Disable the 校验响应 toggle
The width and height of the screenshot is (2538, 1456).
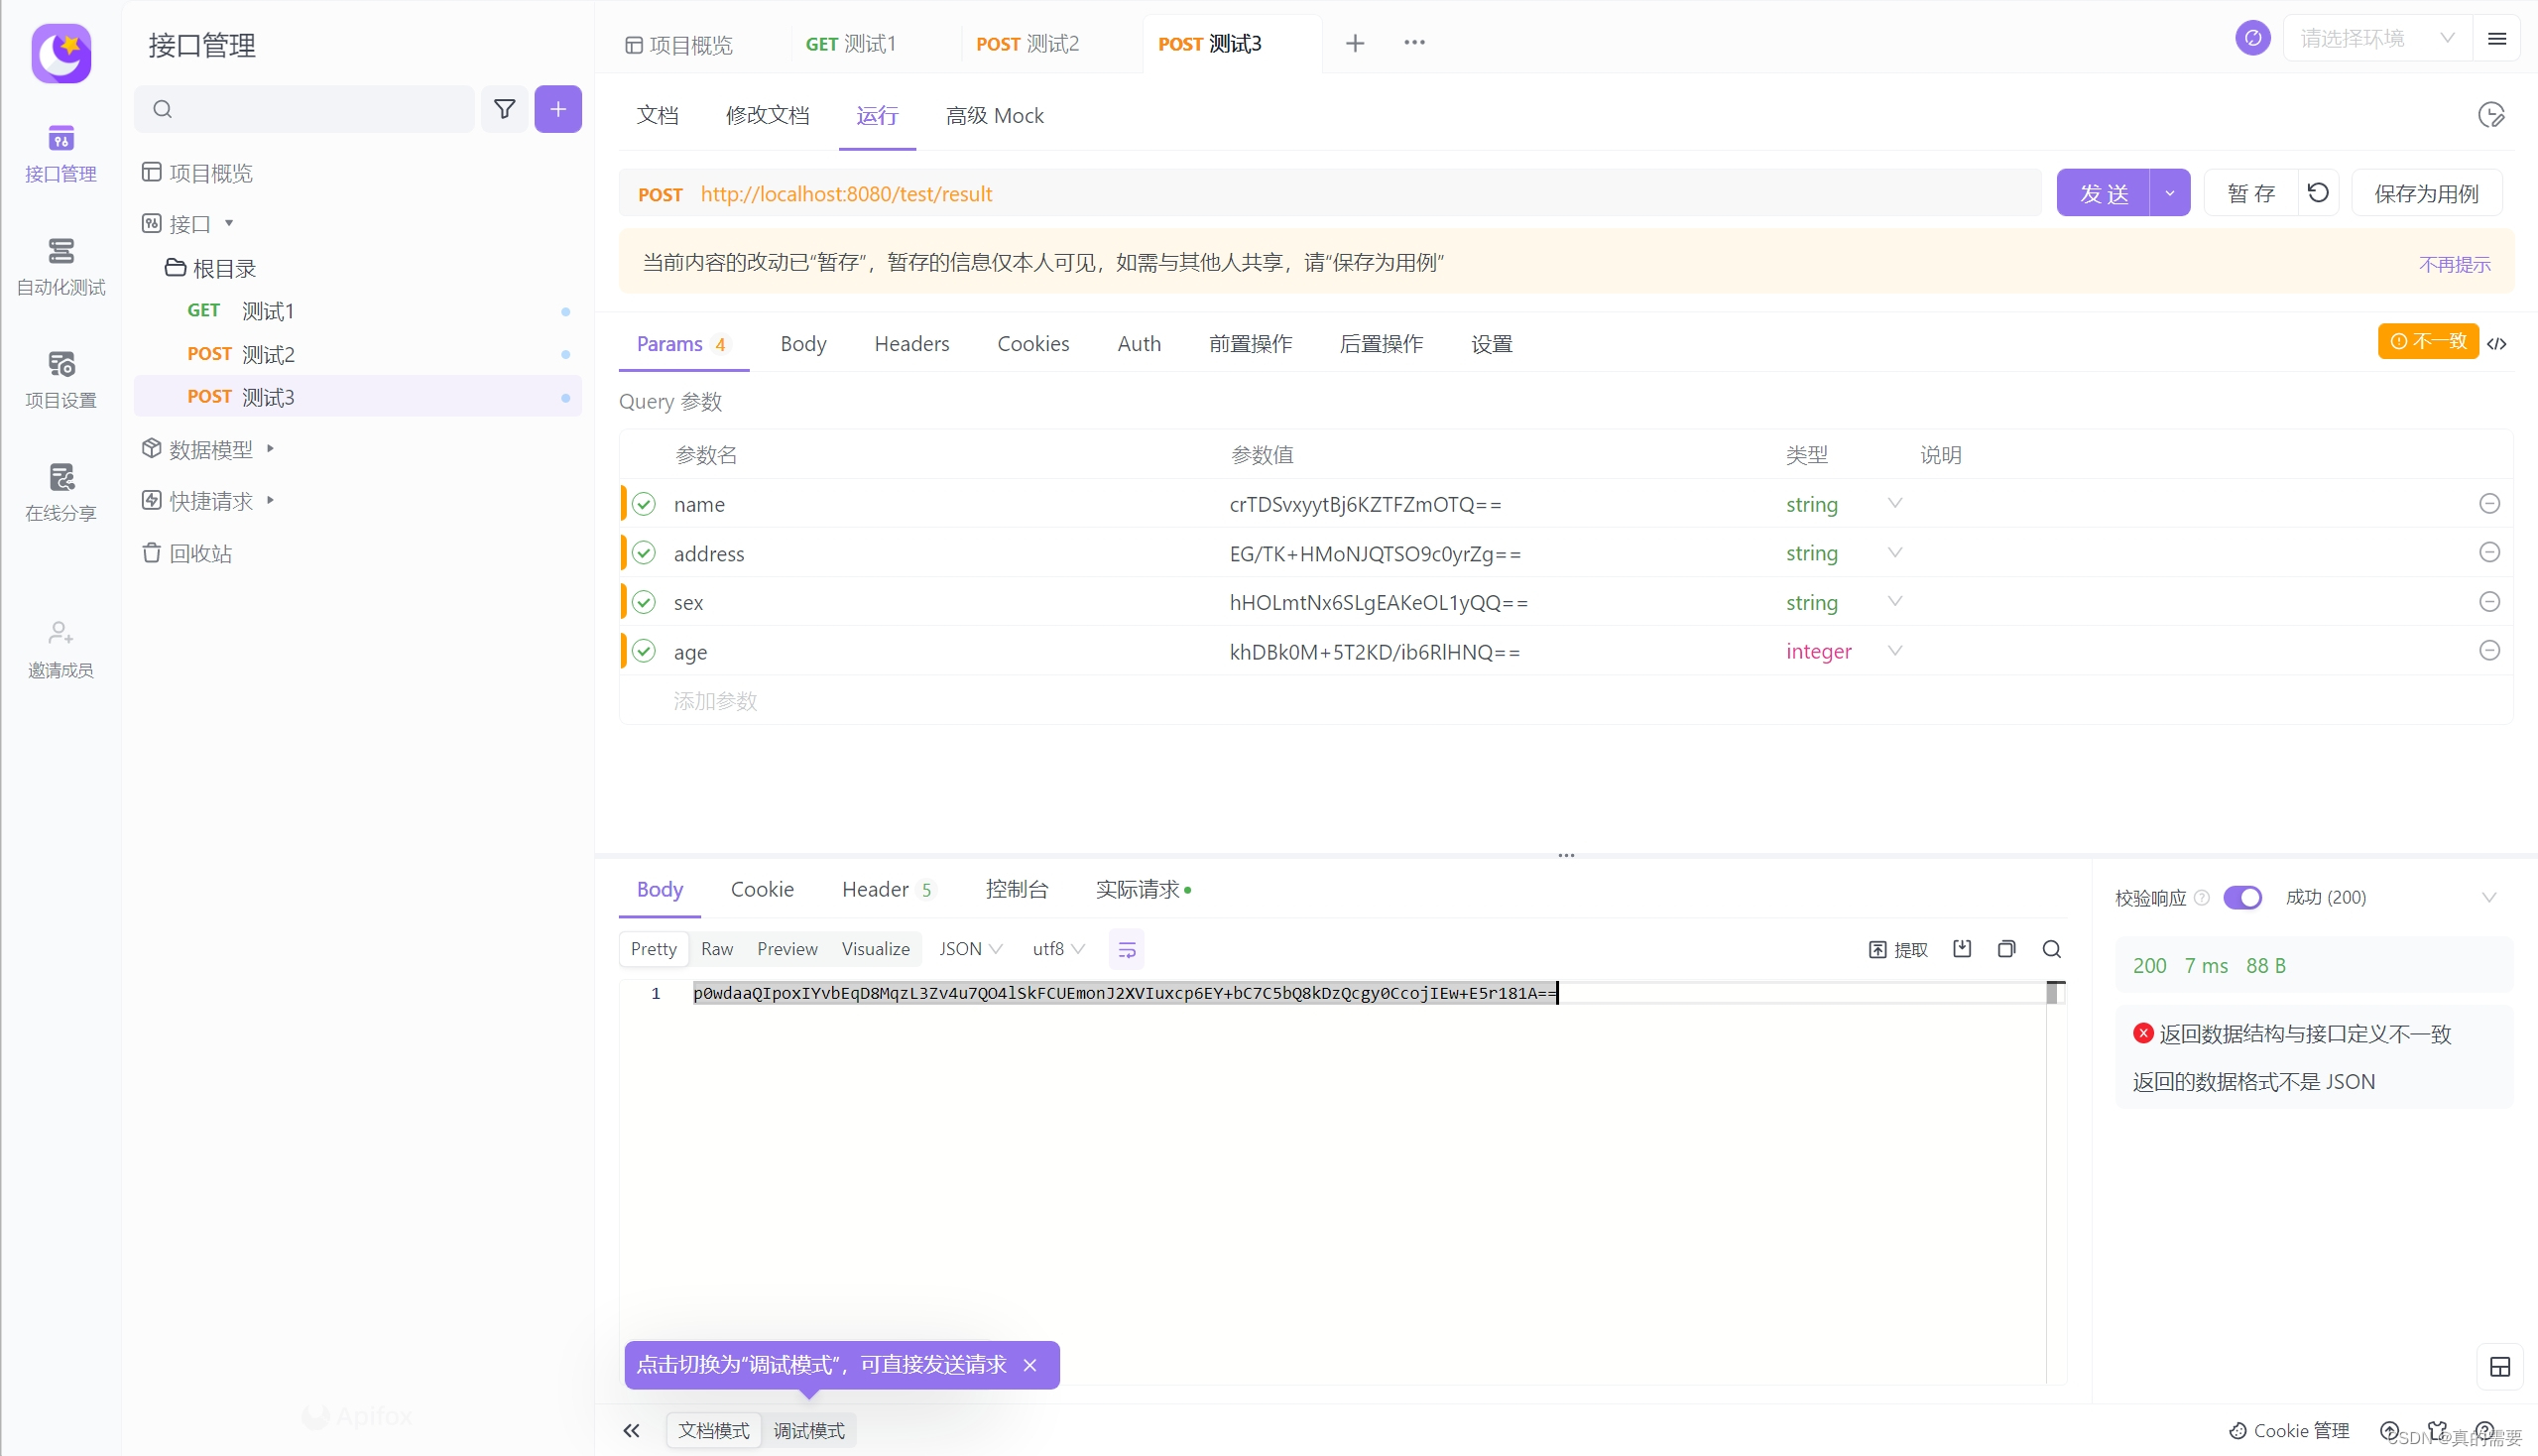[x=2243, y=897]
